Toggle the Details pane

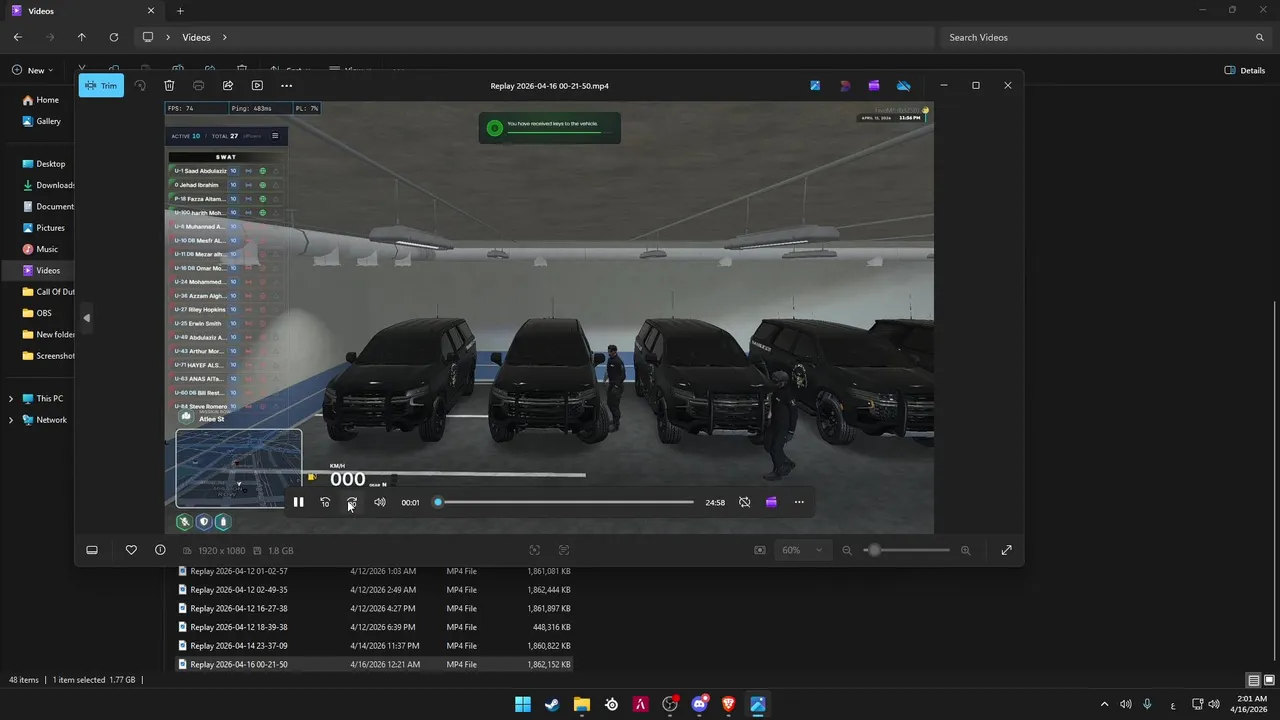pos(1245,71)
